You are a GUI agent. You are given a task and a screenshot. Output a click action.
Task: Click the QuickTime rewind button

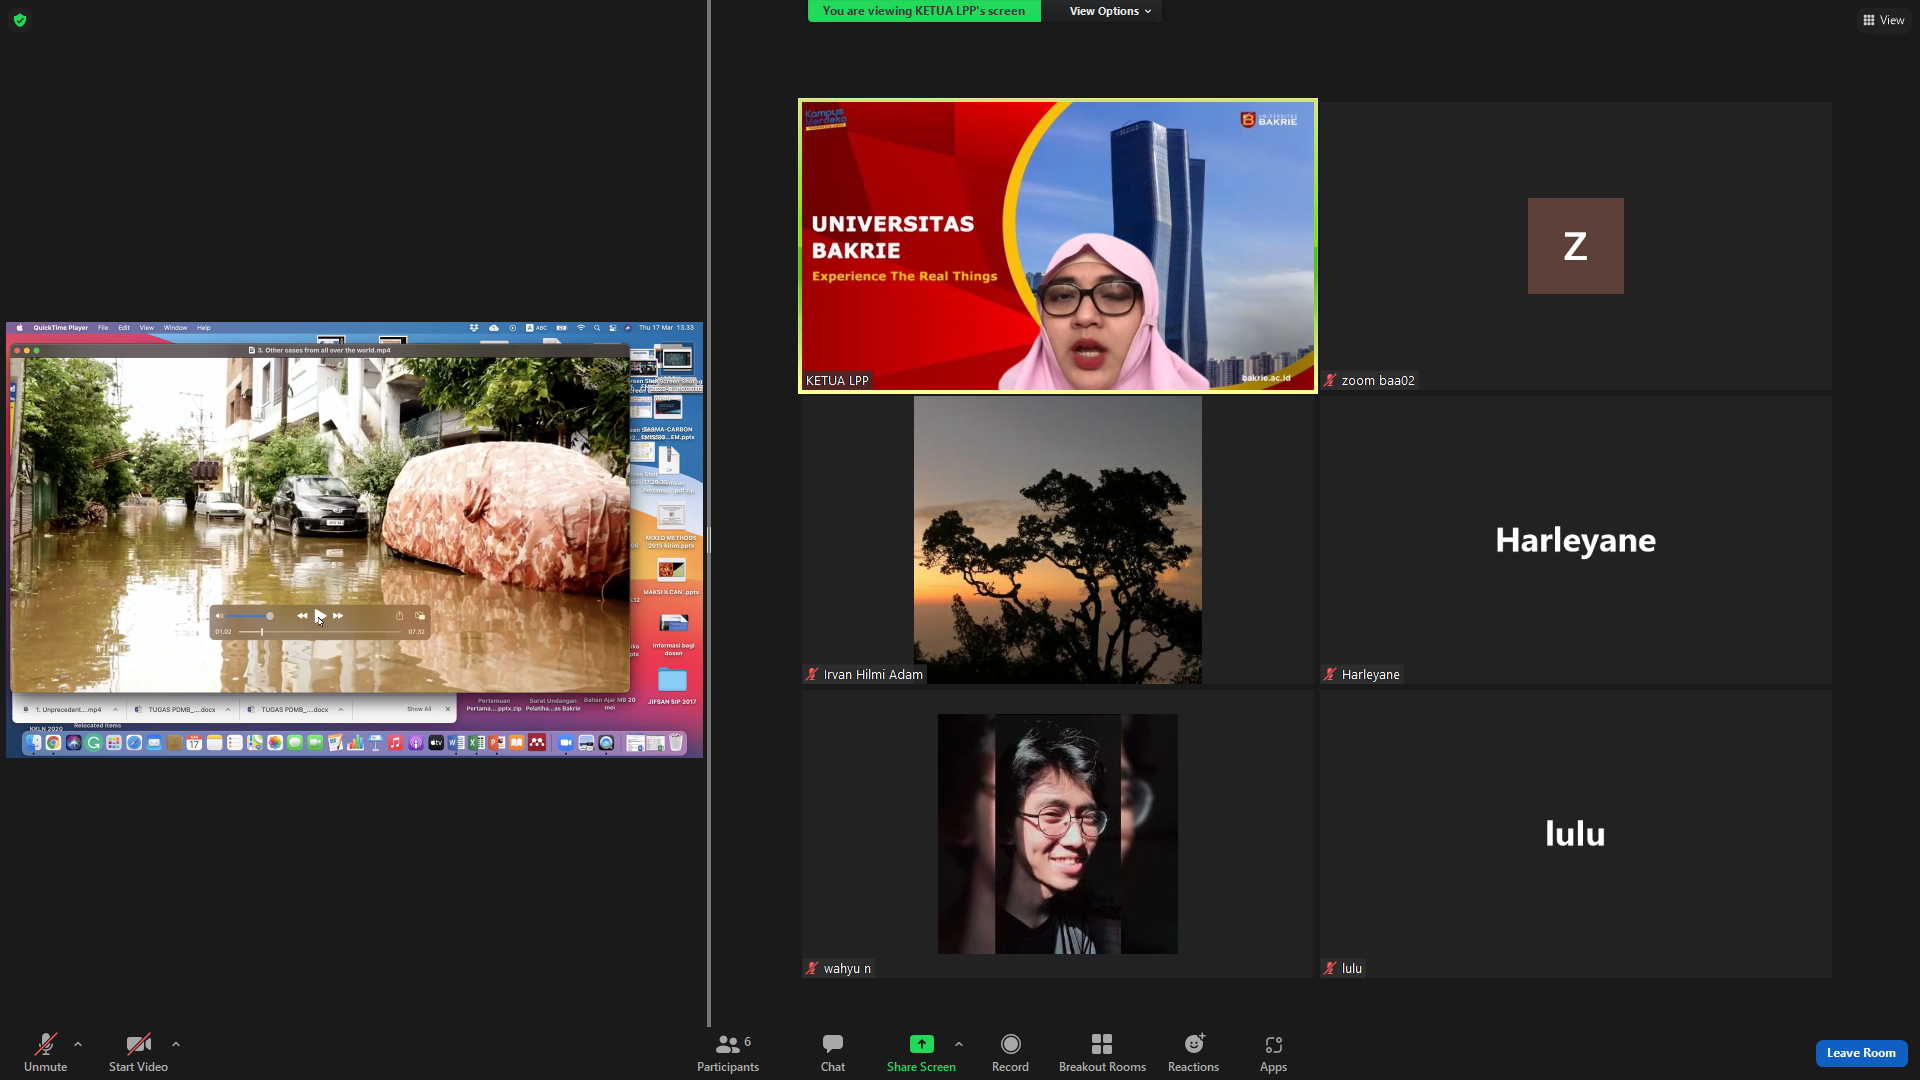302,616
